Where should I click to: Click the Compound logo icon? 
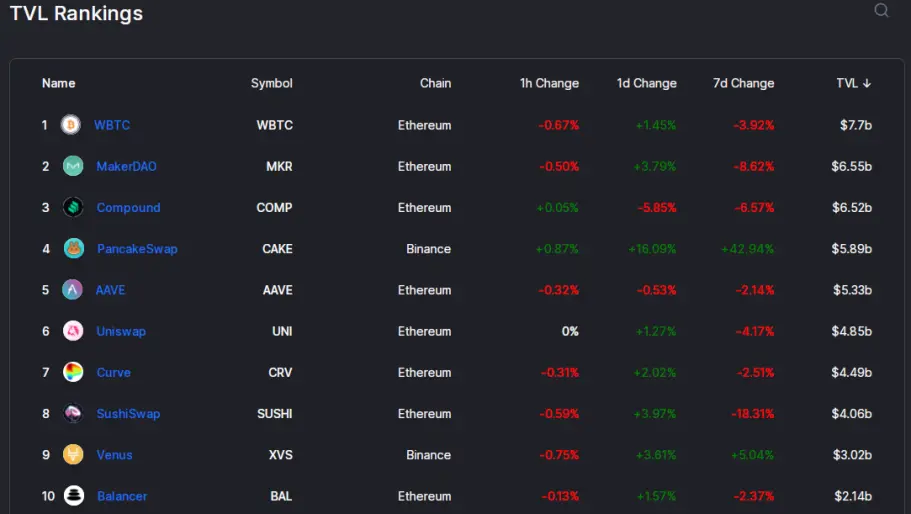[73, 207]
